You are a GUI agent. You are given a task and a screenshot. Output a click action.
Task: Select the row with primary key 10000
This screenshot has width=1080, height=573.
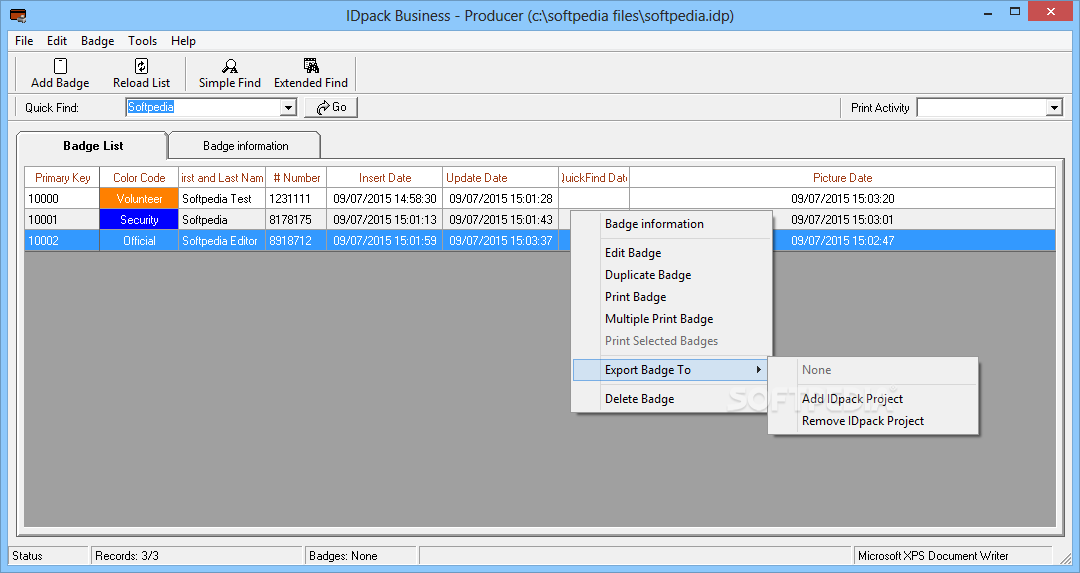pyautogui.click(x=62, y=199)
